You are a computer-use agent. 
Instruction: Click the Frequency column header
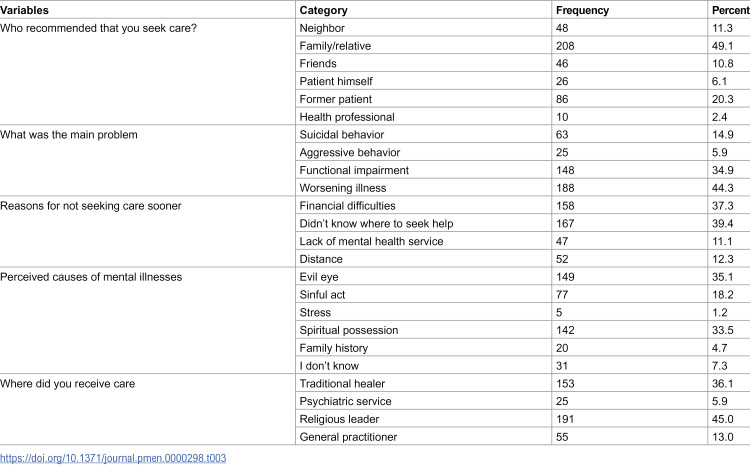tap(582, 10)
